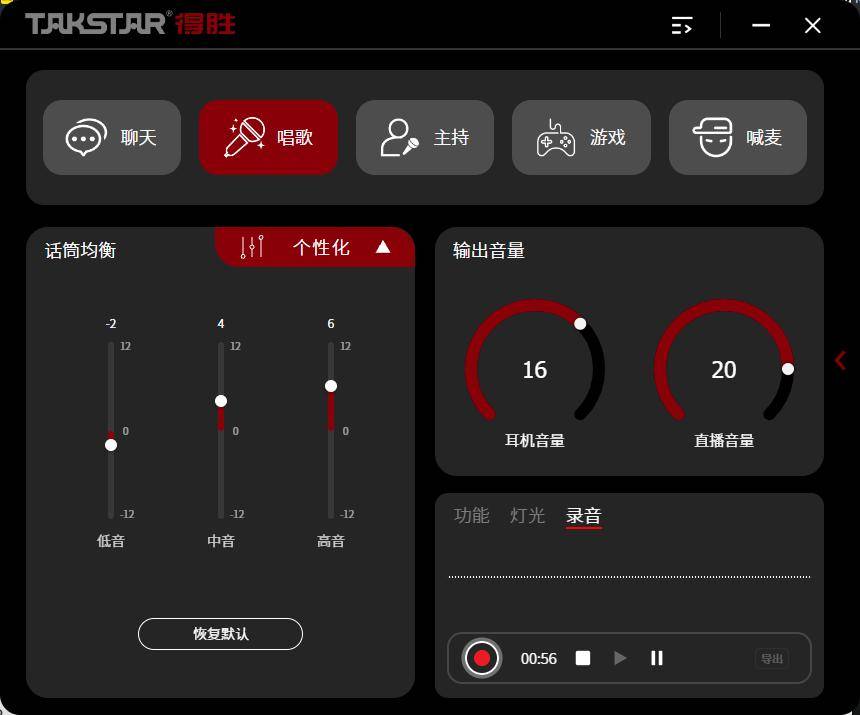Click the 恢复默认 restore defaults button
This screenshot has width=860, height=715.
click(x=220, y=634)
